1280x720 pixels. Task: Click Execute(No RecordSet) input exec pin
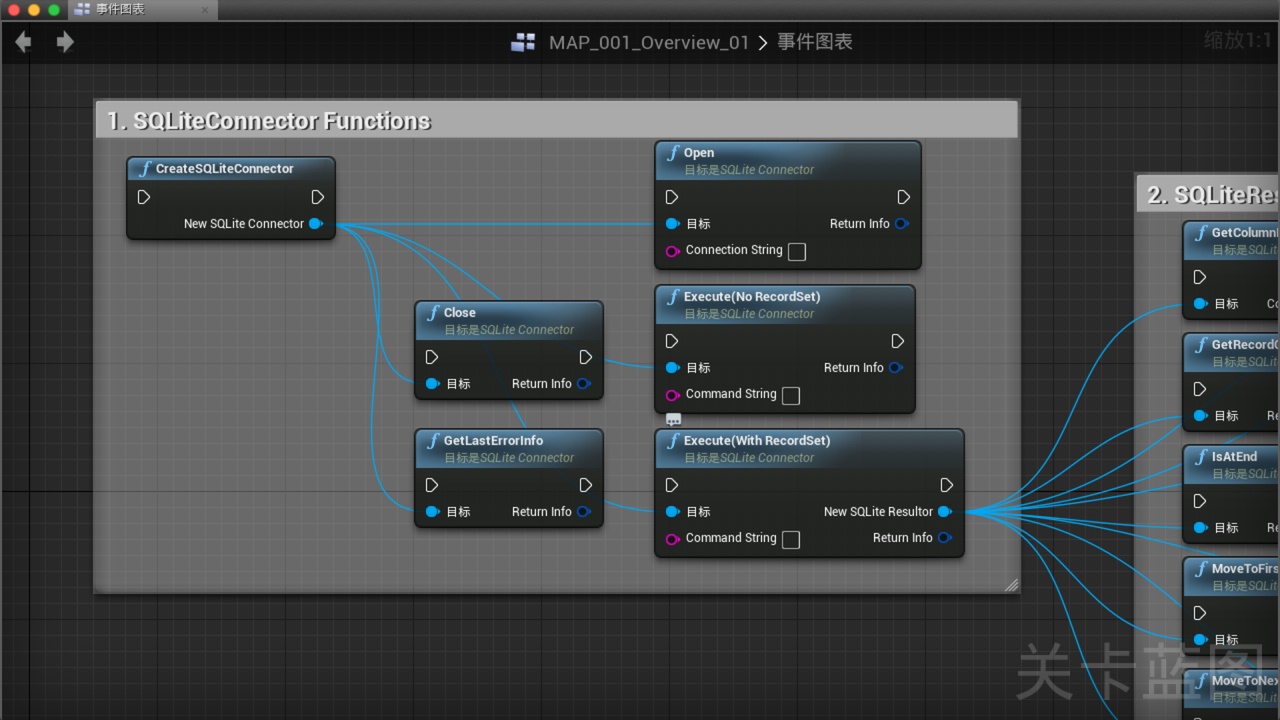672,341
